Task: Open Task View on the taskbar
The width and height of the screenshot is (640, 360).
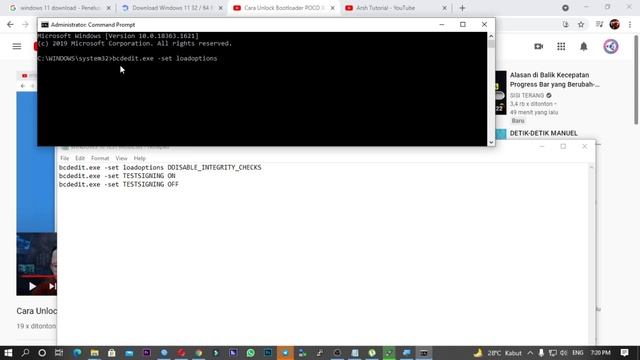Action: (59, 353)
